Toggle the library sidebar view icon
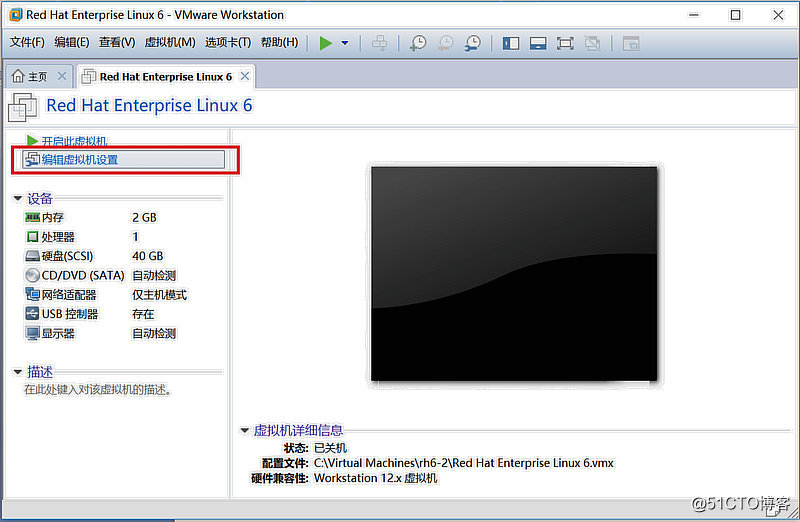Screen dimensions: 800x522 tap(511, 43)
